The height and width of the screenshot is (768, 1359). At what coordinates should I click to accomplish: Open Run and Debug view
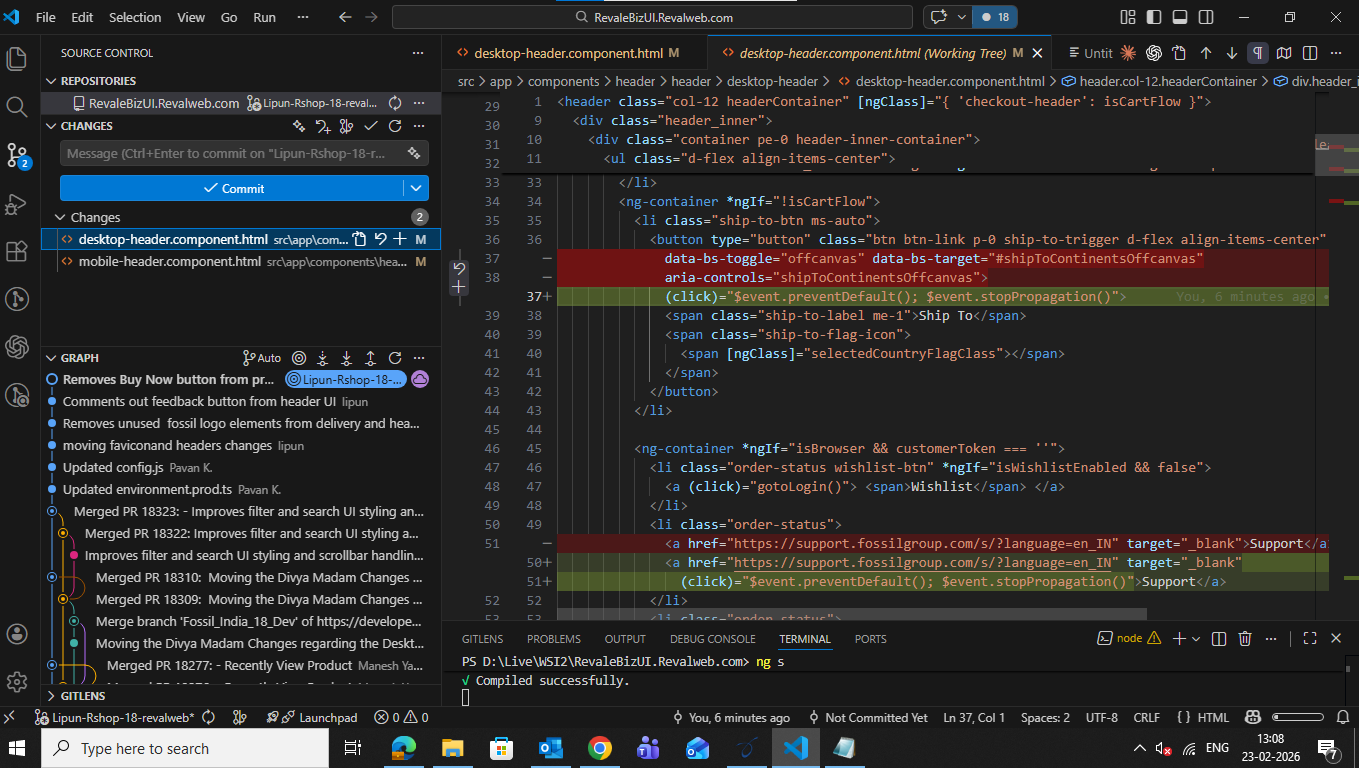coord(17,204)
